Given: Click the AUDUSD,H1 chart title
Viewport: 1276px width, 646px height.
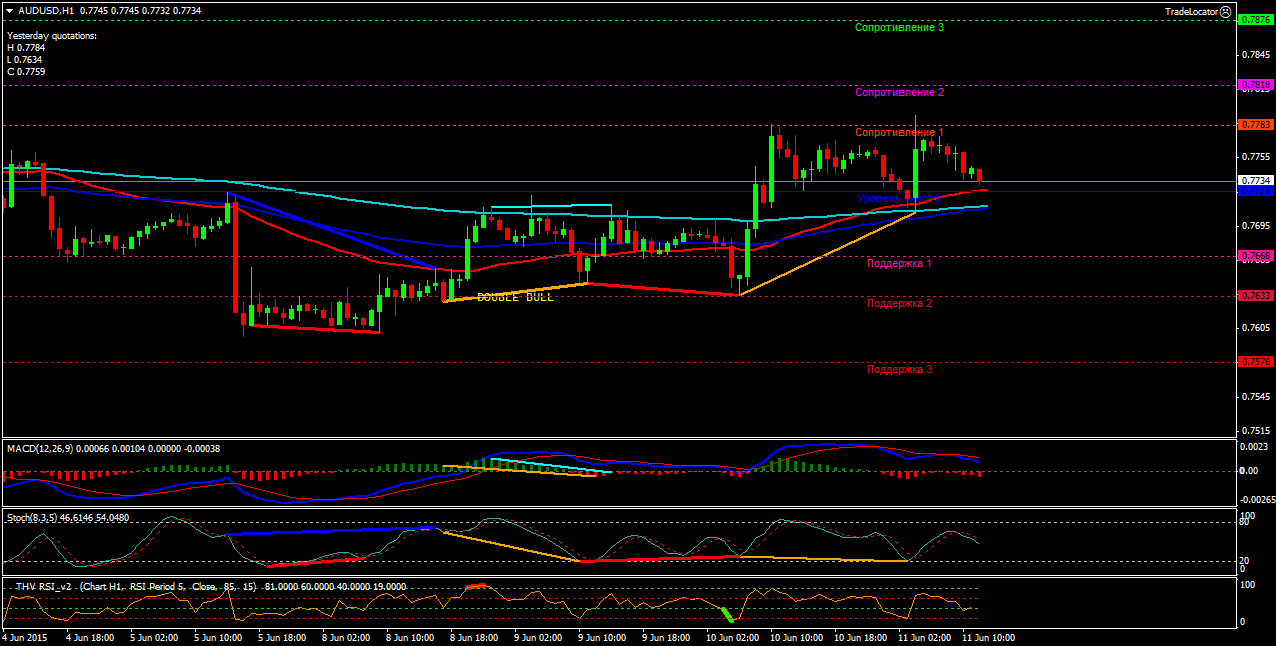Looking at the screenshot, I should pyautogui.click(x=46, y=10).
